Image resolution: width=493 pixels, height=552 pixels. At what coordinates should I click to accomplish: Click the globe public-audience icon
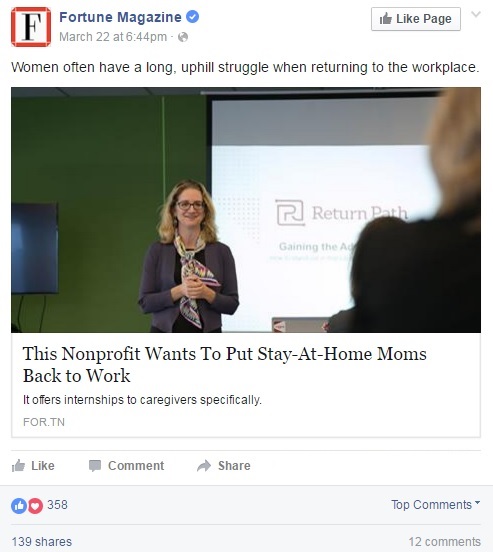pyautogui.click(x=183, y=37)
